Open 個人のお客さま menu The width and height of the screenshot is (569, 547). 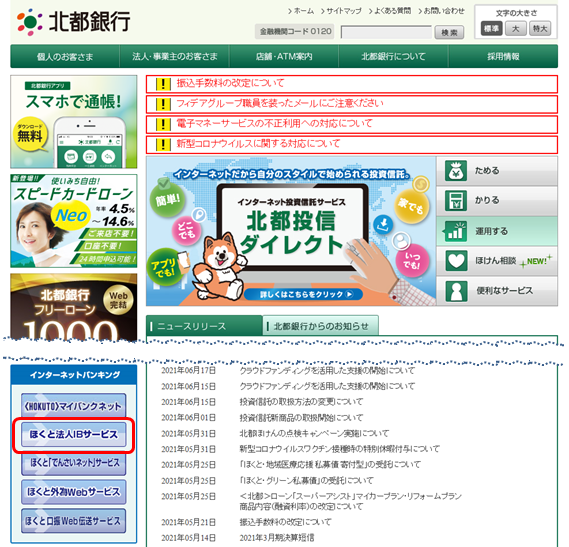[65, 57]
